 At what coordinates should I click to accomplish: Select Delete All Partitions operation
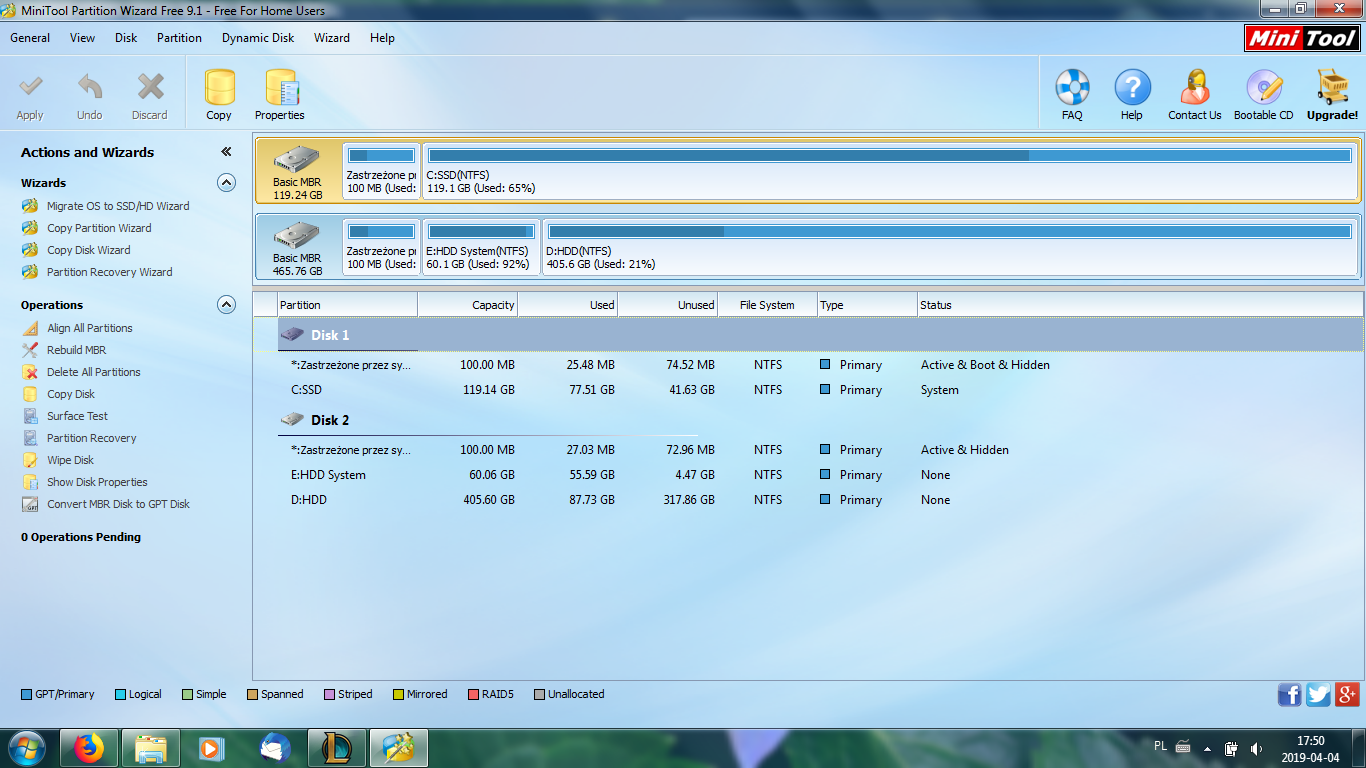[93, 372]
